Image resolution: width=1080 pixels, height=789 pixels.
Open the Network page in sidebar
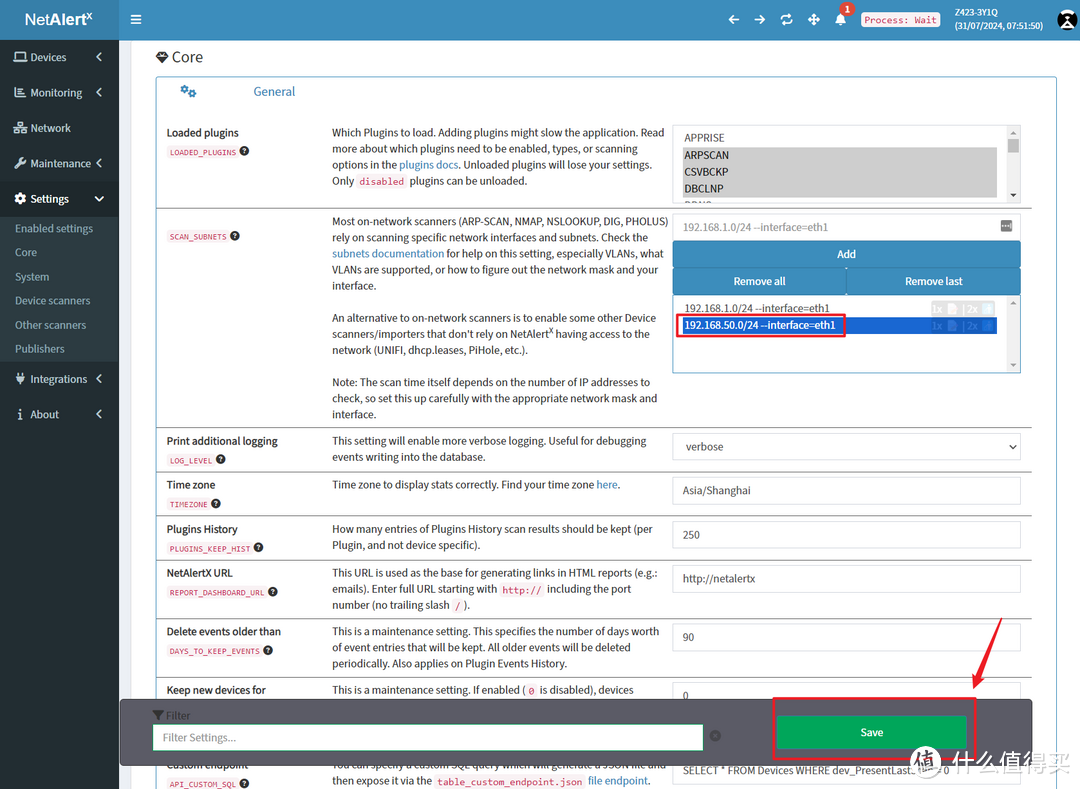tap(50, 128)
